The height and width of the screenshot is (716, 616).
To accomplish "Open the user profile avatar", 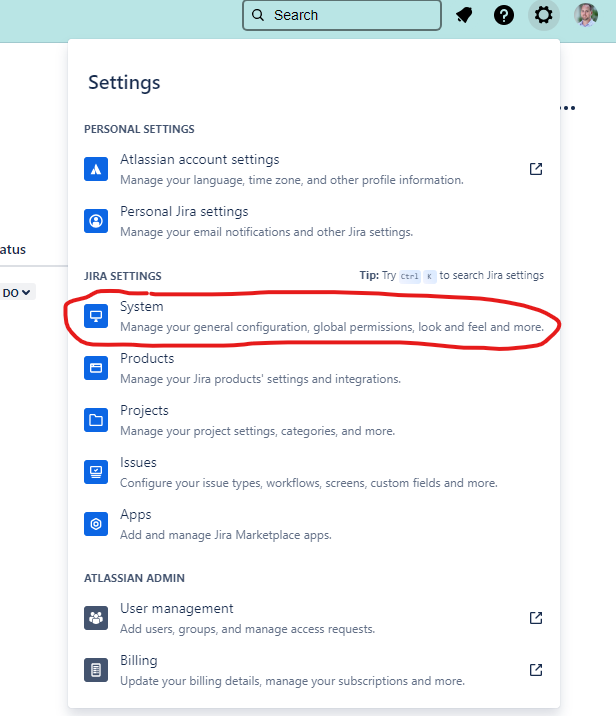I will [x=586, y=15].
